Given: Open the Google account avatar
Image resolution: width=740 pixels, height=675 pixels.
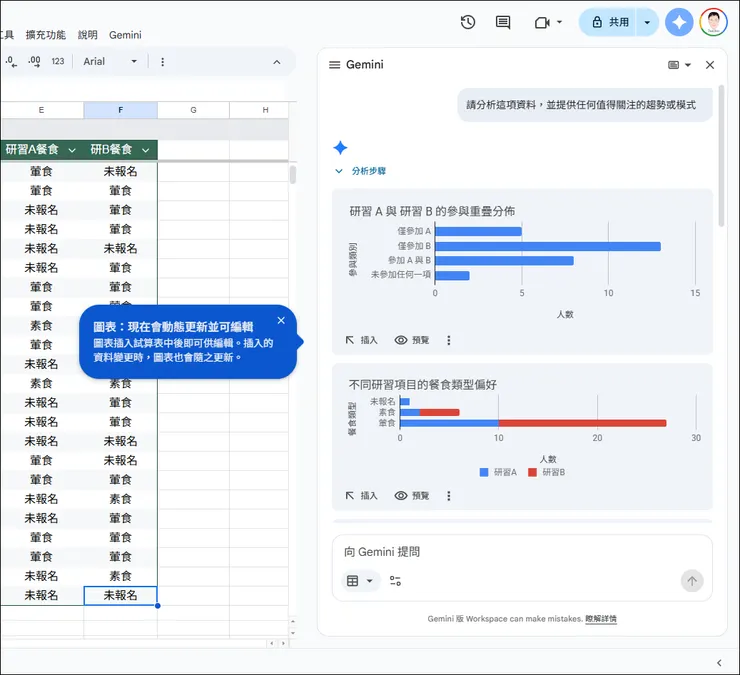Looking at the screenshot, I should click(x=713, y=22).
